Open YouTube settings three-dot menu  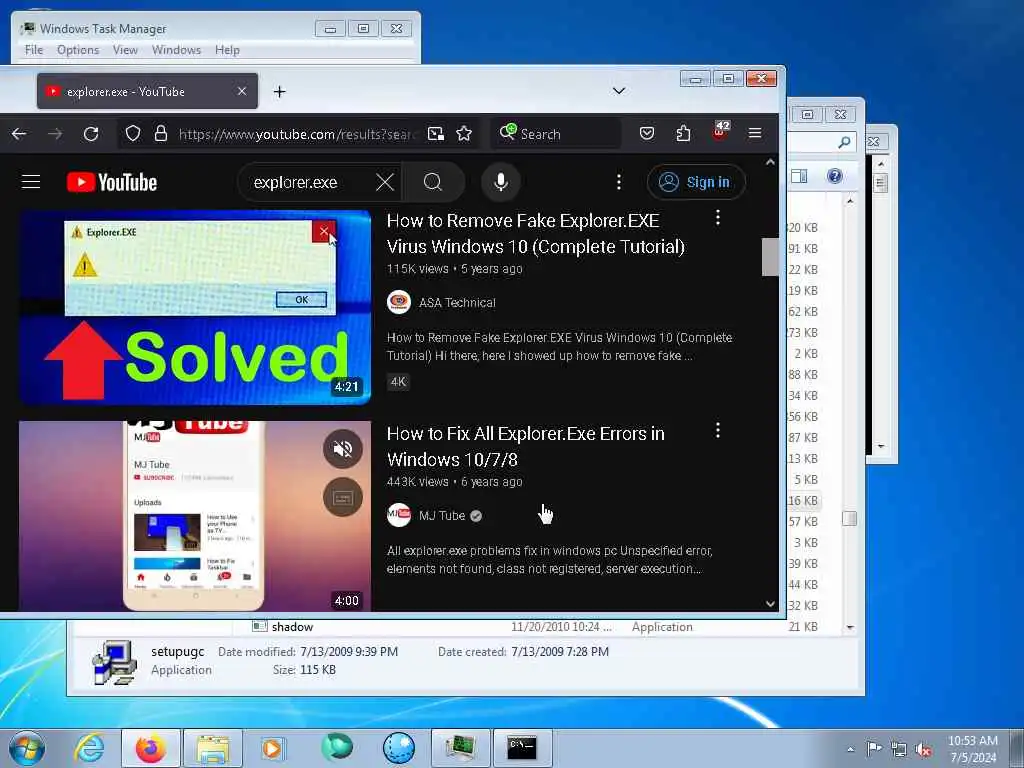pos(619,182)
